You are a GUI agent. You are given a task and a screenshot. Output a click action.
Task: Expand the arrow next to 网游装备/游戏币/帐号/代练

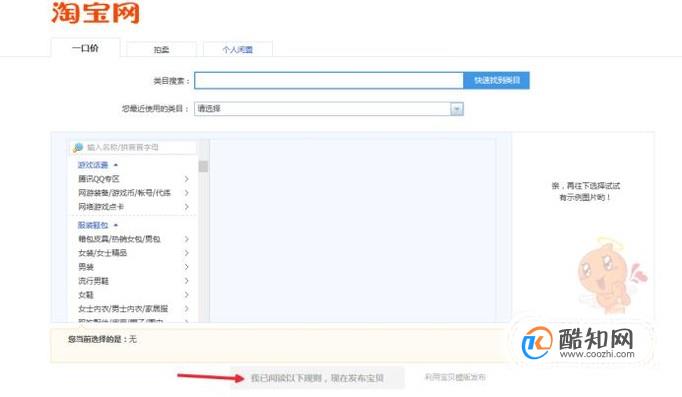click(187, 193)
